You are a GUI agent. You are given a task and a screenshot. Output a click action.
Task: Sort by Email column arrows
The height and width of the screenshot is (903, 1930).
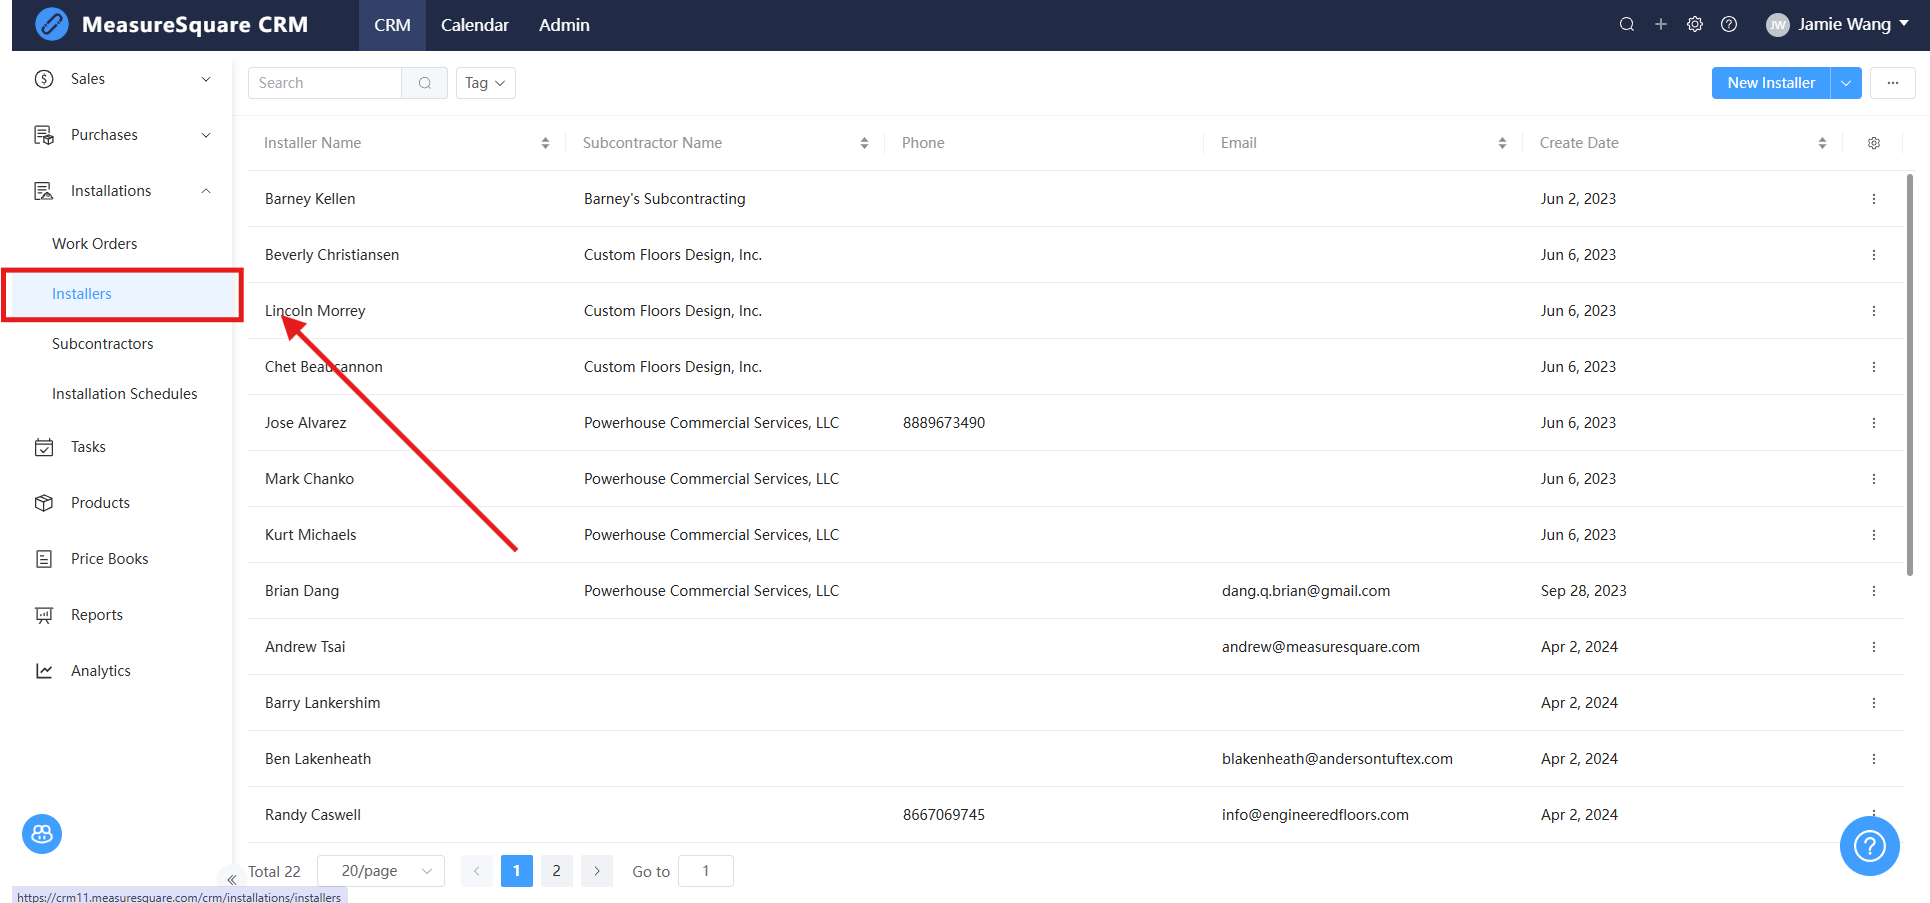coord(1502,143)
